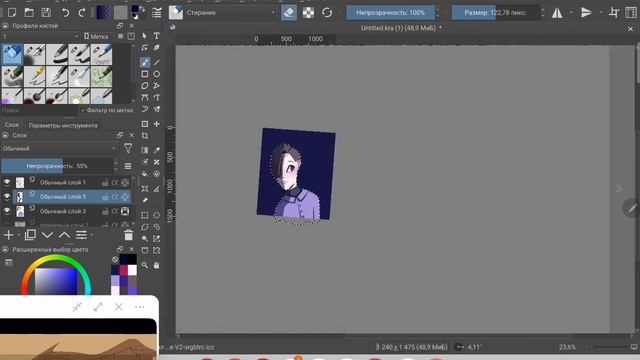640x360 pixels.
Task: Open the brush preset chooser
Action: 176,13
